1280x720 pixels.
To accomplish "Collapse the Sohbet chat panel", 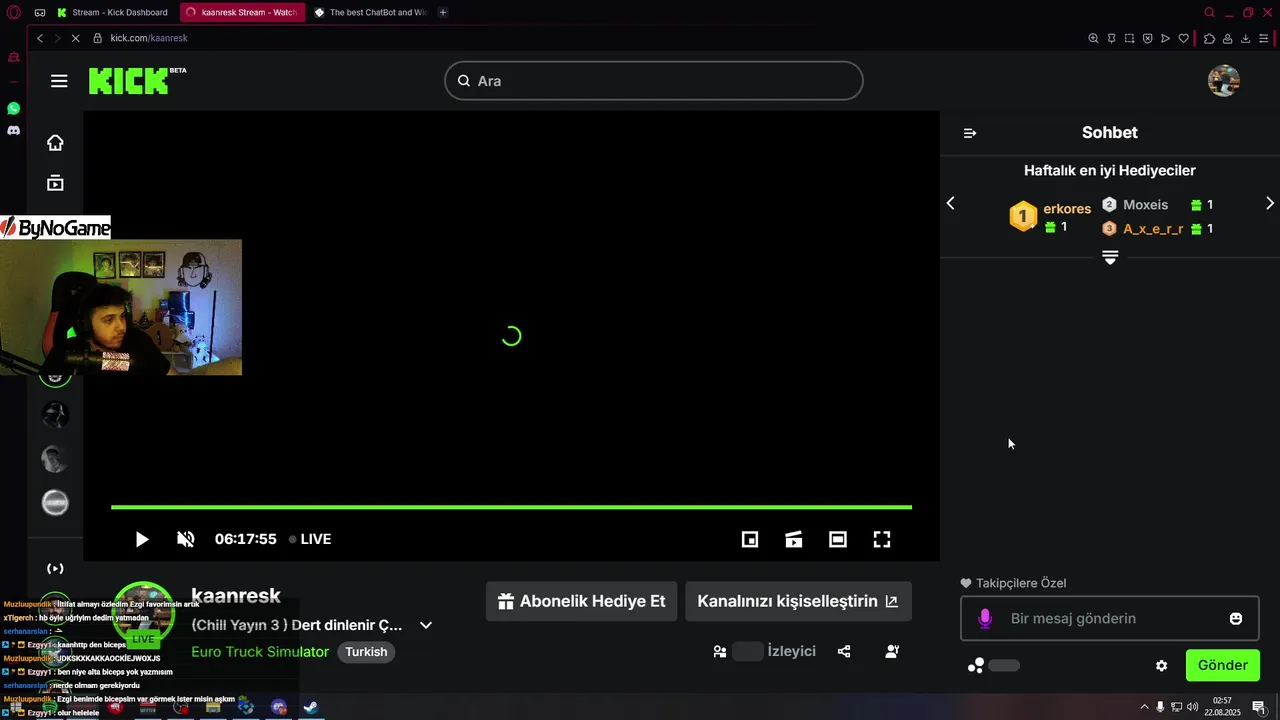I will 969,133.
